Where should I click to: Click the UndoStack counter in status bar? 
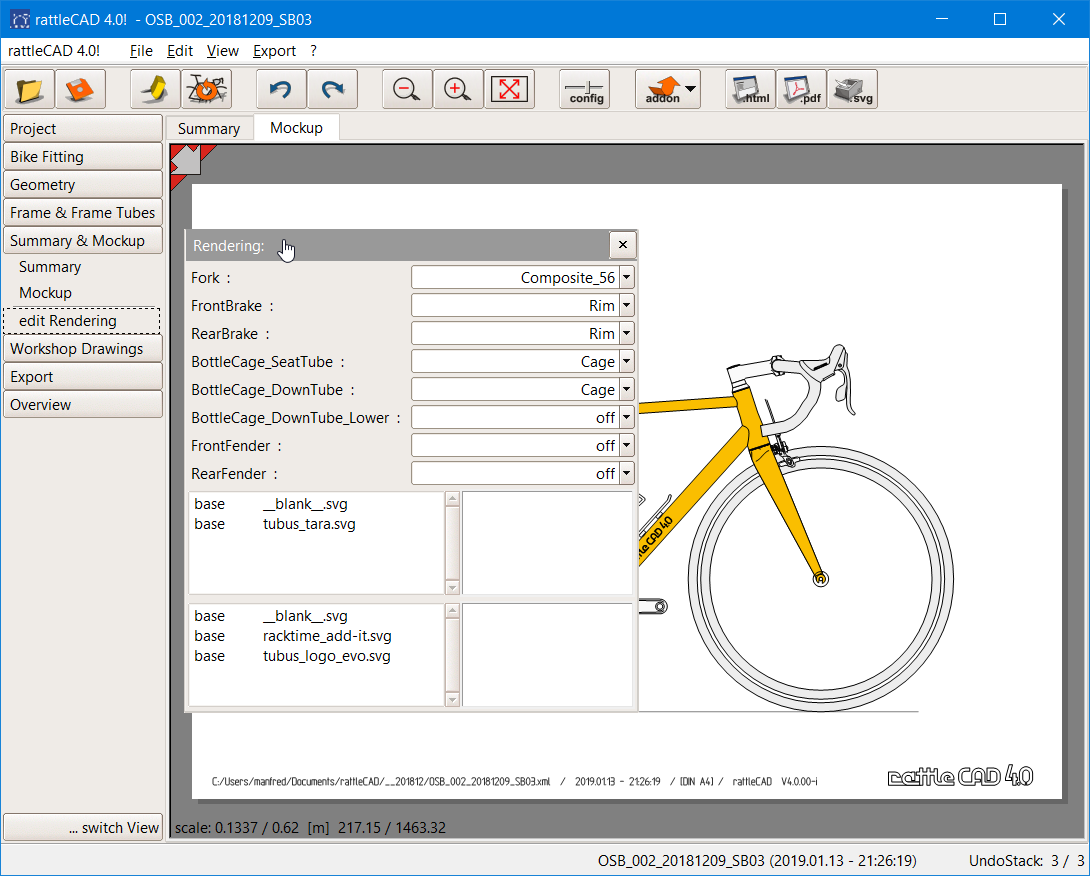(1026, 861)
